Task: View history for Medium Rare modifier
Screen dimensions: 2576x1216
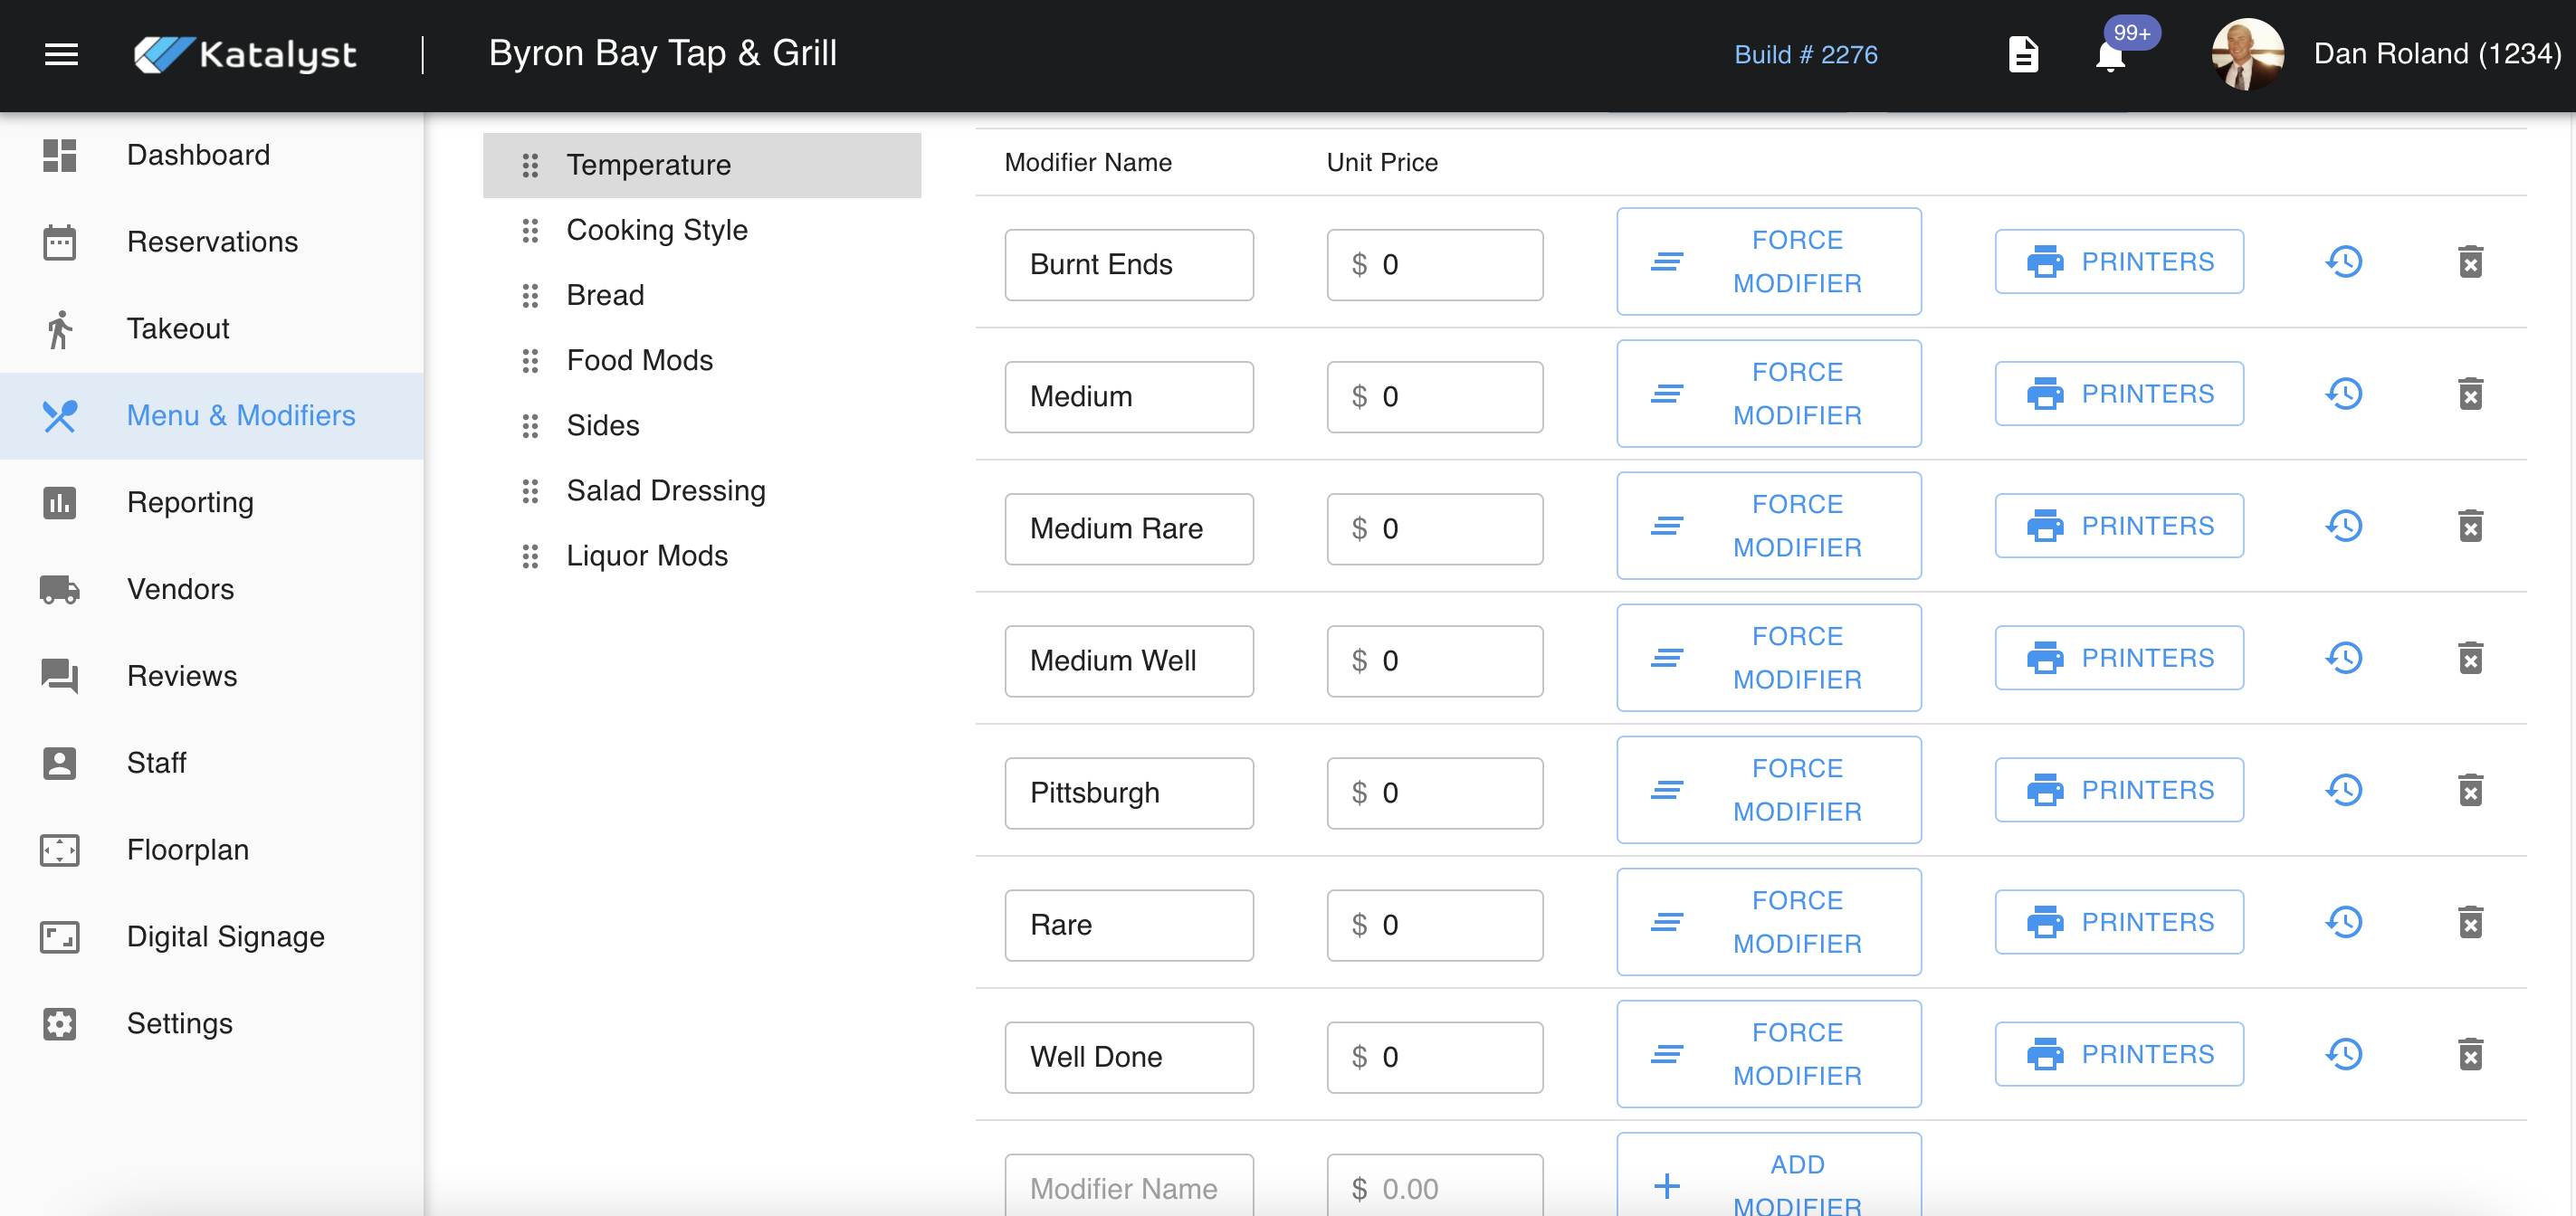Action: (x=2344, y=526)
